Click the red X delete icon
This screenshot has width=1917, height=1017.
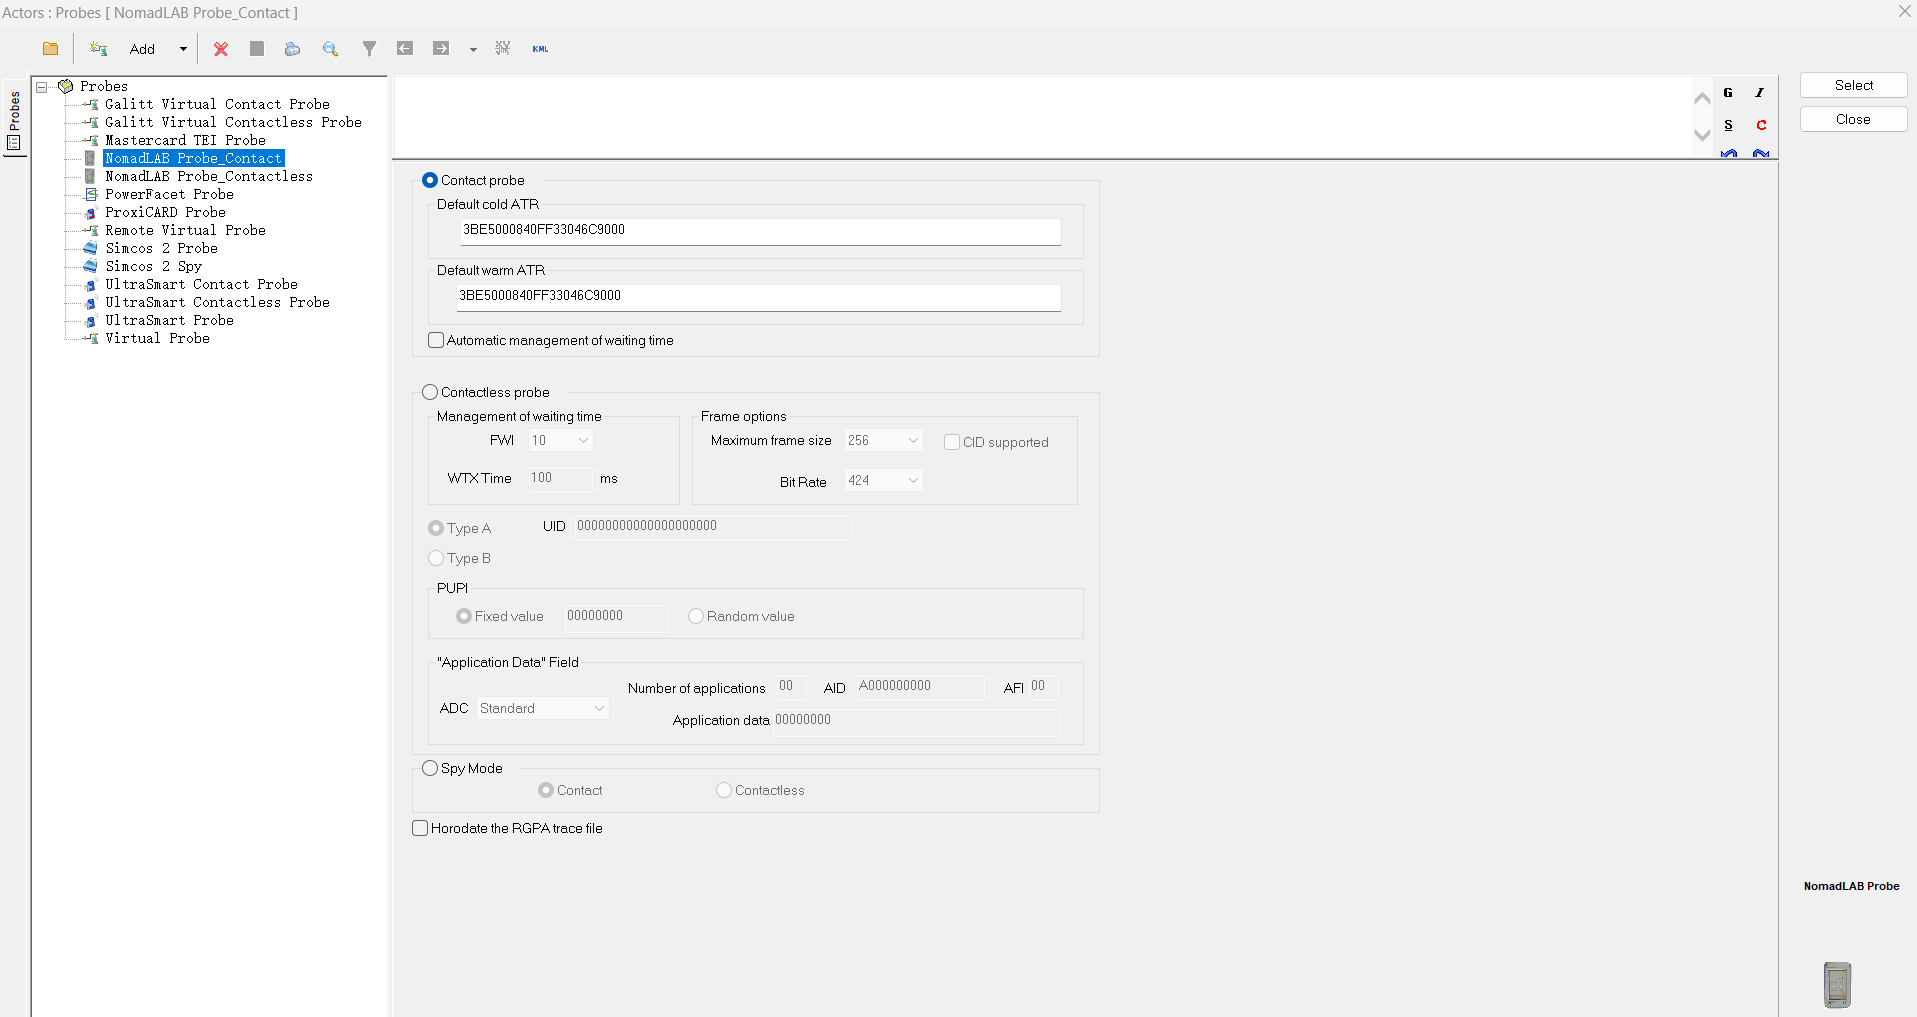coord(221,49)
